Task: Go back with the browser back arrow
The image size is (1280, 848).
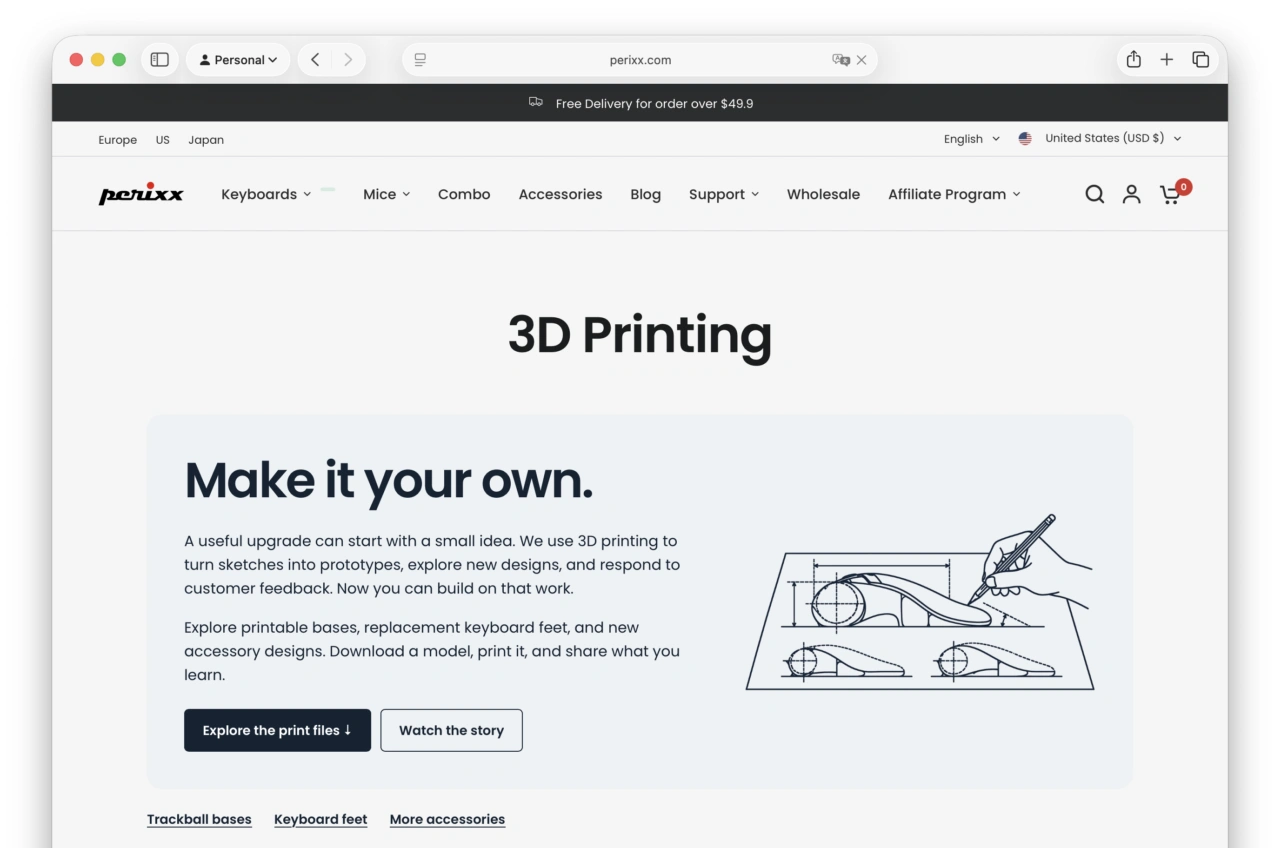Action: point(315,60)
